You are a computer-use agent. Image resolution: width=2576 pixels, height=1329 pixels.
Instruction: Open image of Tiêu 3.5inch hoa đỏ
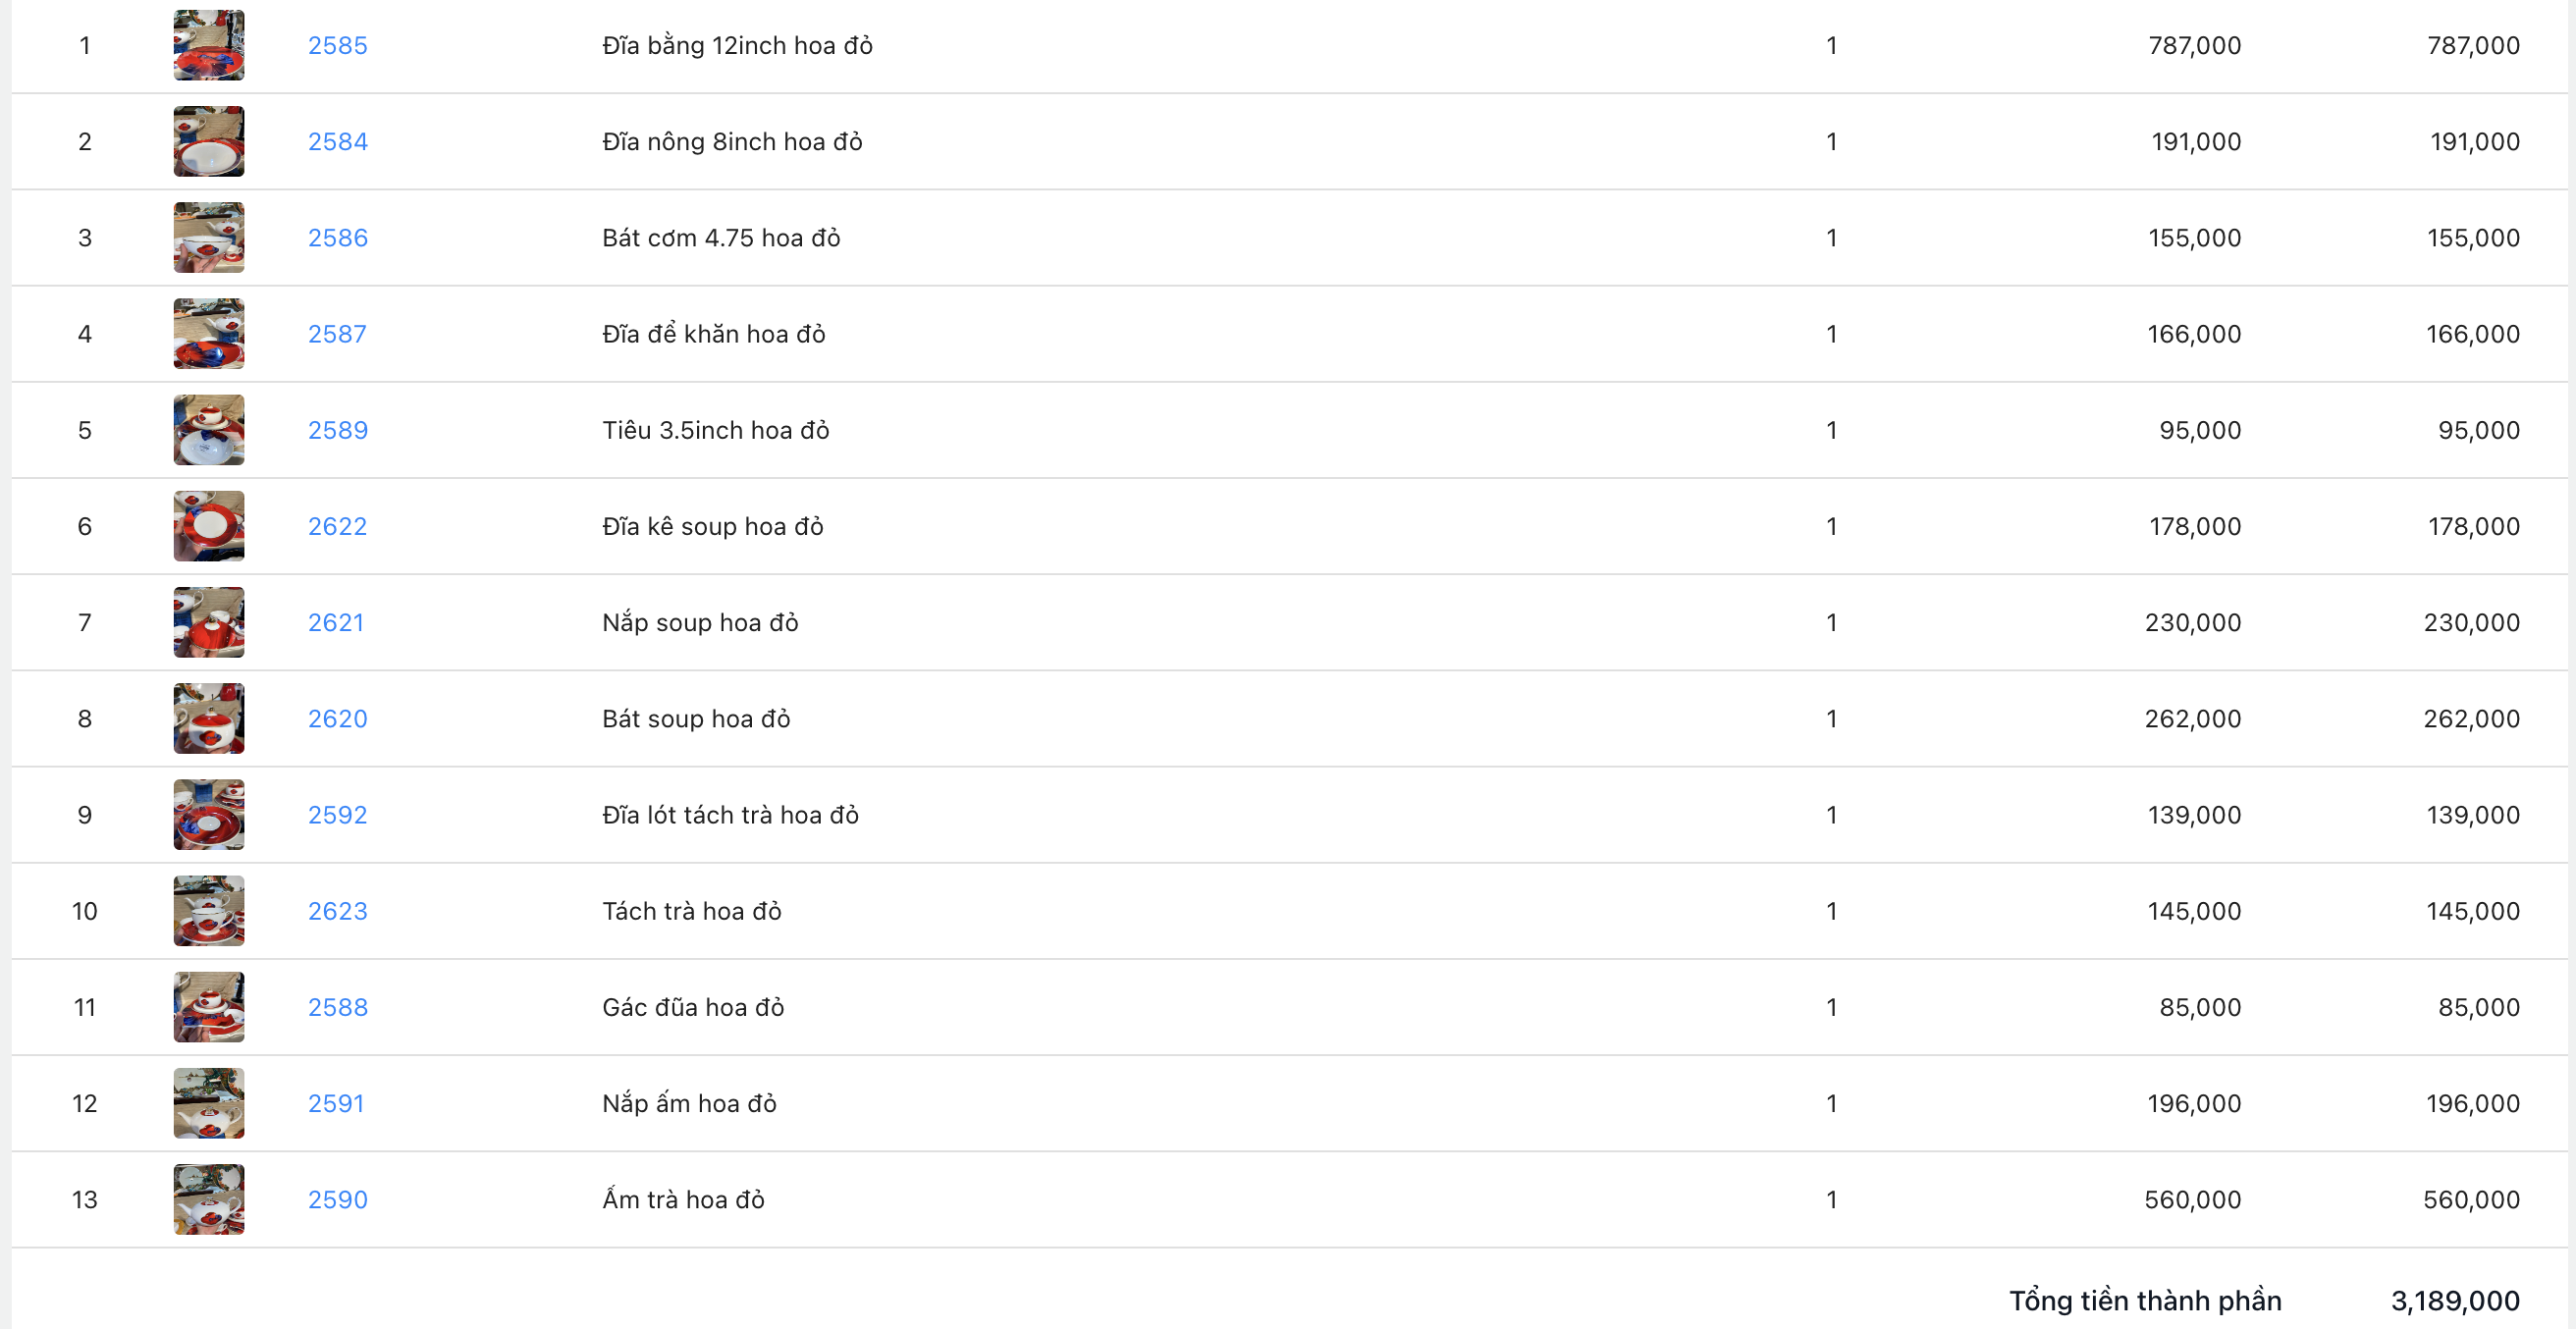208,430
